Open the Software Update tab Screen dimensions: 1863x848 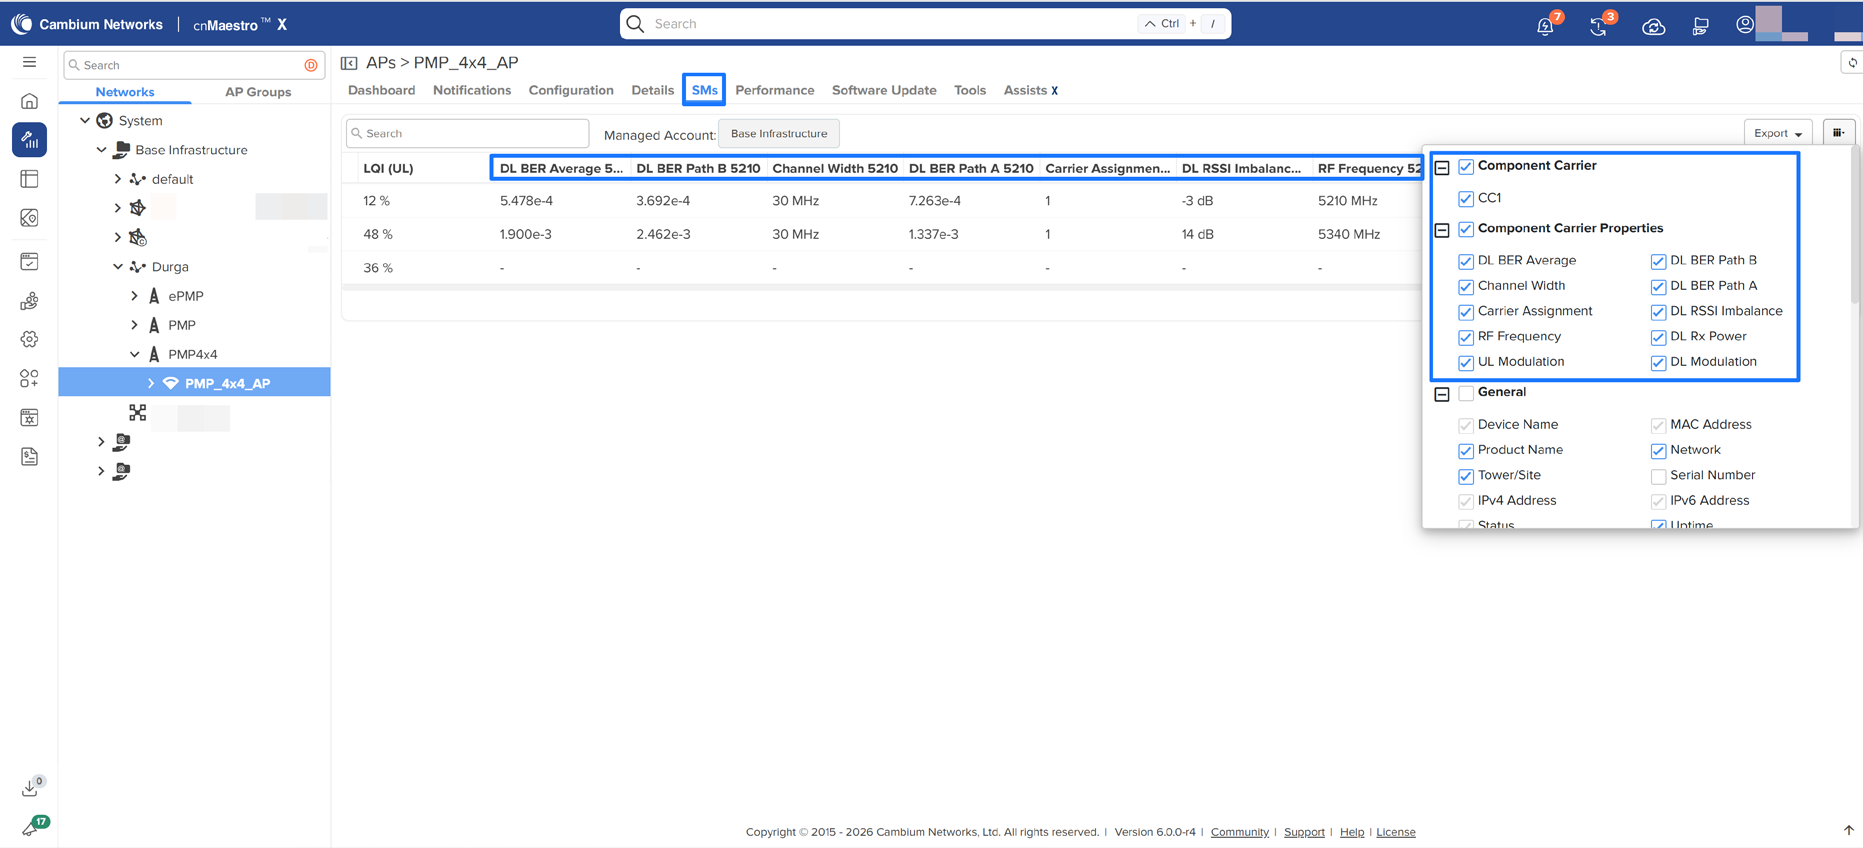pos(884,90)
